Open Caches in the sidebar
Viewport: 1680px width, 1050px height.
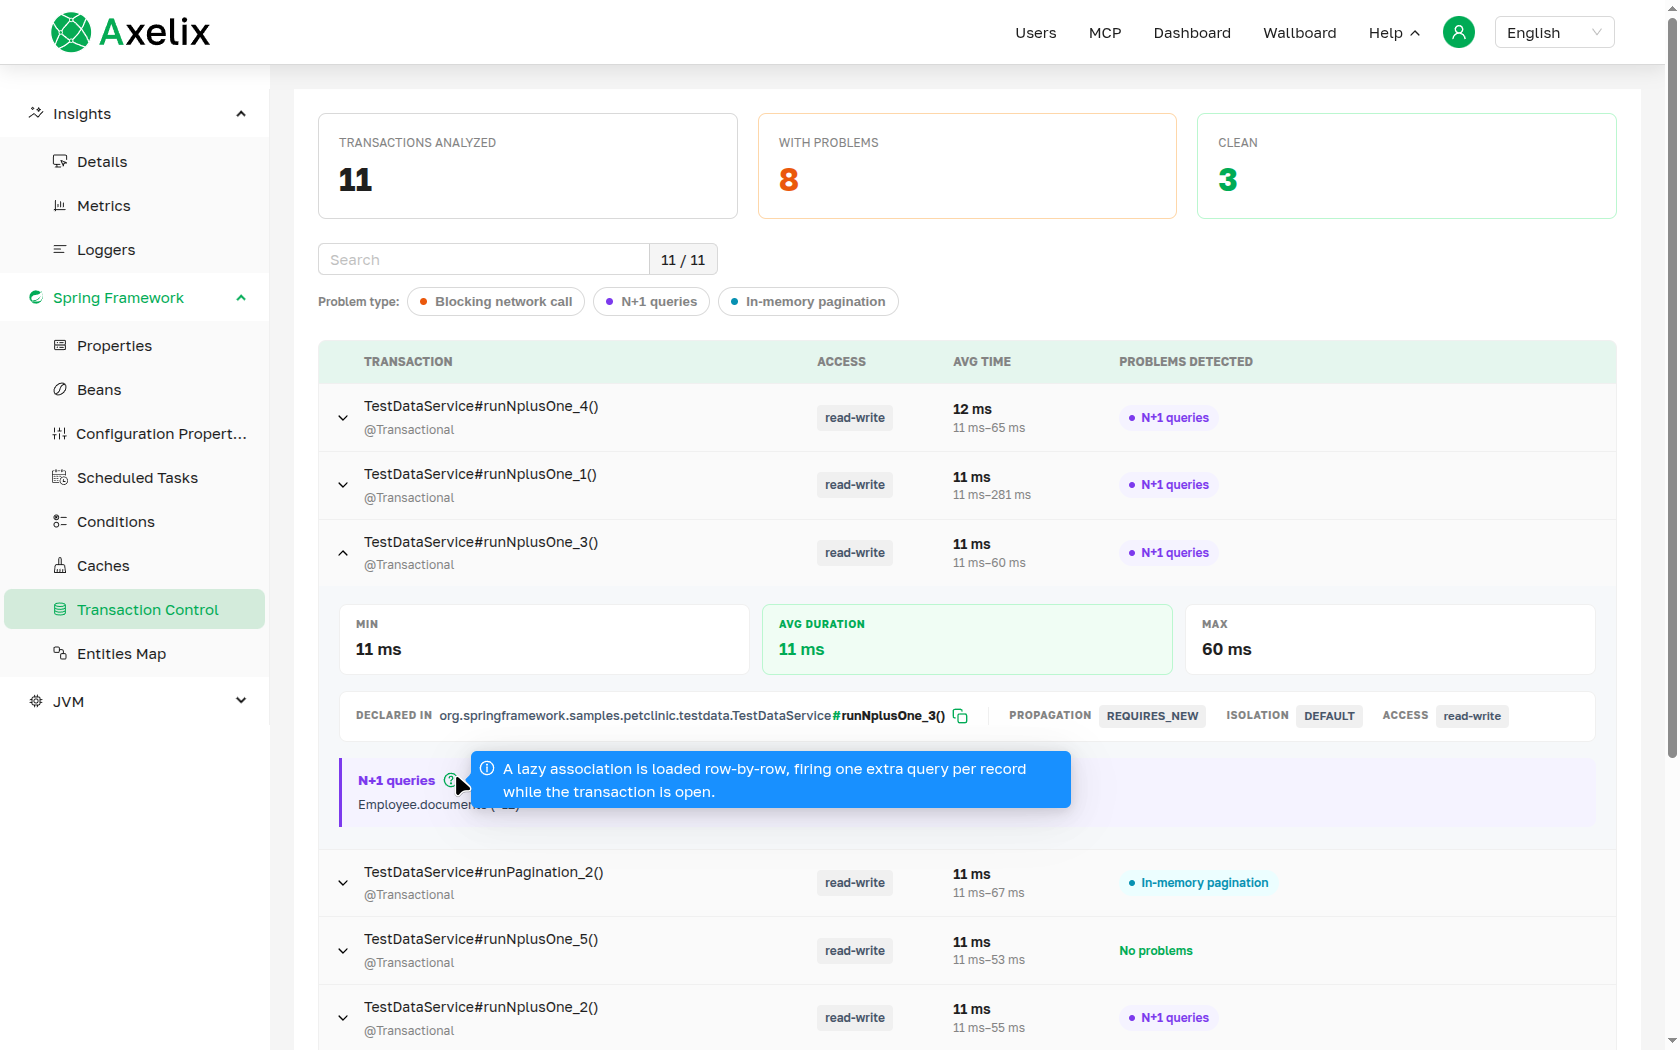pyautogui.click(x=135, y=565)
